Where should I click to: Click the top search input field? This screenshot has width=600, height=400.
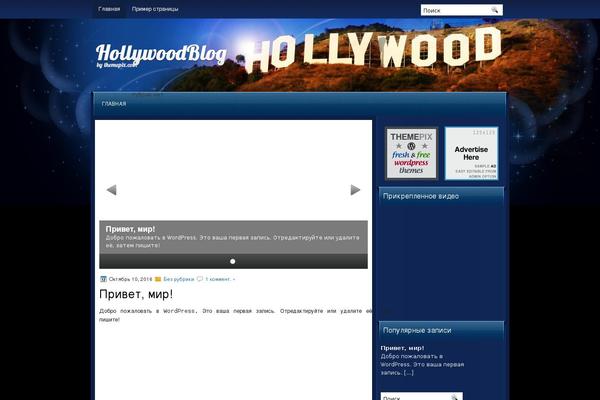click(461, 10)
